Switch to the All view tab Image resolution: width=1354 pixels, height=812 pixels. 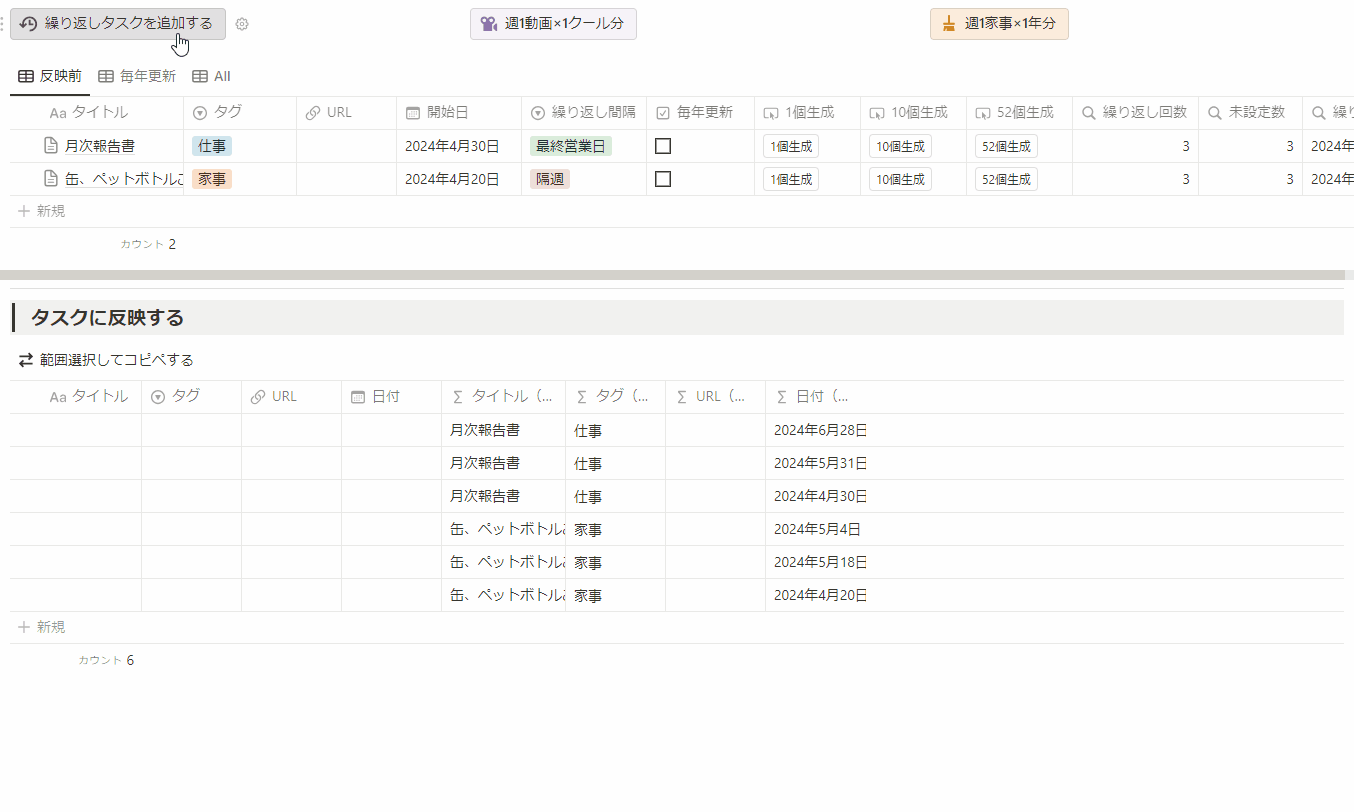[212, 76]
